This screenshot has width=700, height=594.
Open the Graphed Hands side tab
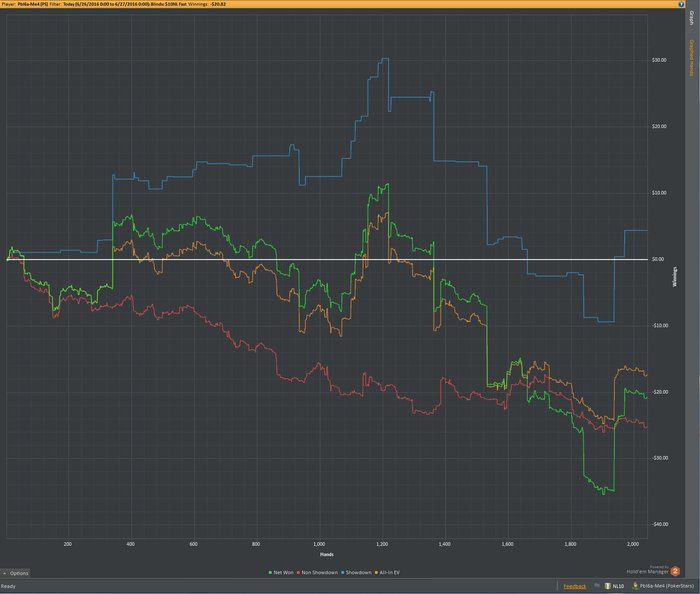[692, 58]
